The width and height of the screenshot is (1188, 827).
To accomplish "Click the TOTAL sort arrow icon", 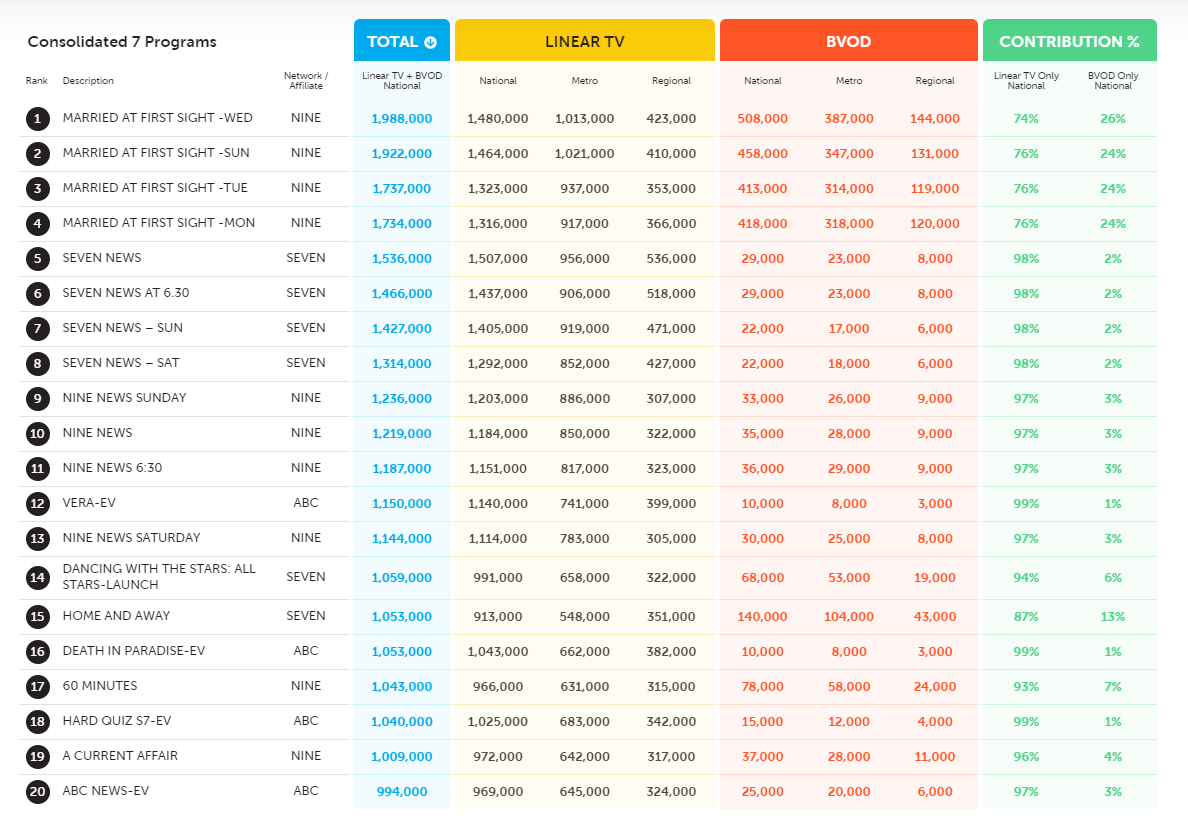I will tap(431, 42).
